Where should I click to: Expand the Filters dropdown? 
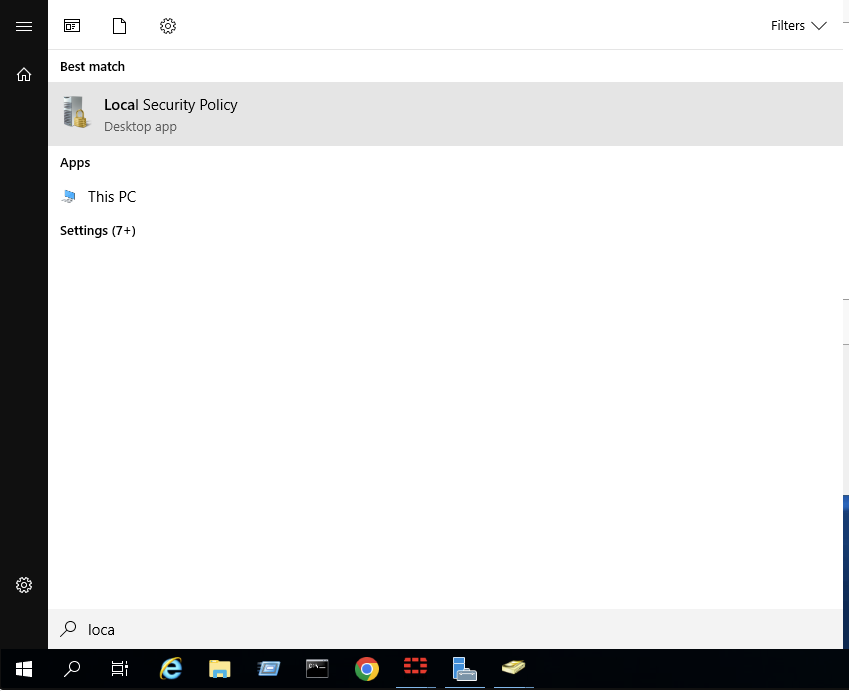coord(799,25)
